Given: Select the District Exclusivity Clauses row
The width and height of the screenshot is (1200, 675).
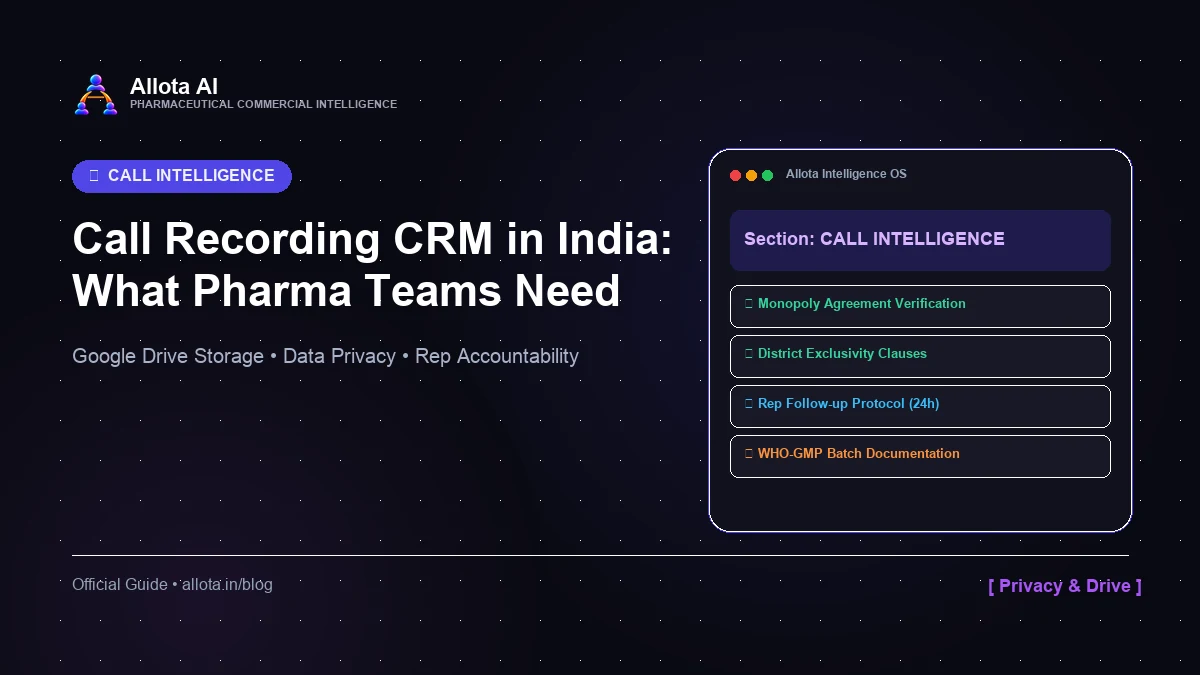Looking at the screenshot, I should [x=920, y=356].
